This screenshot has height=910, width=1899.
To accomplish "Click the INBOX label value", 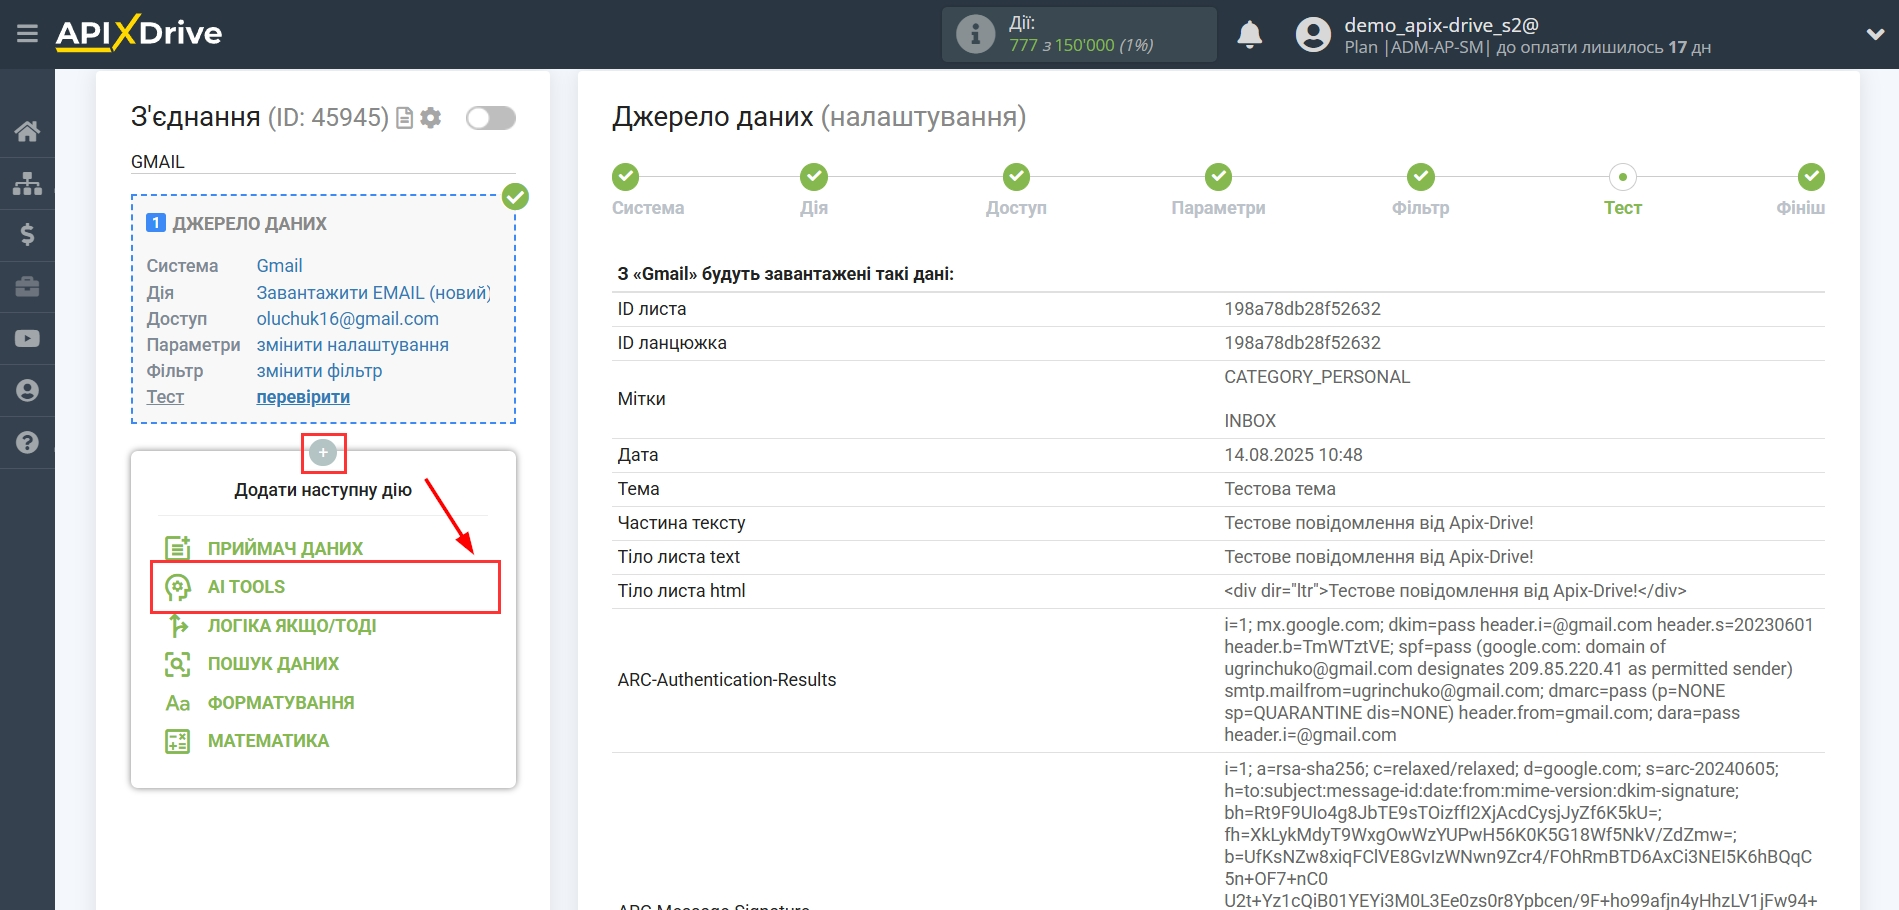I will click(1250, 421).
